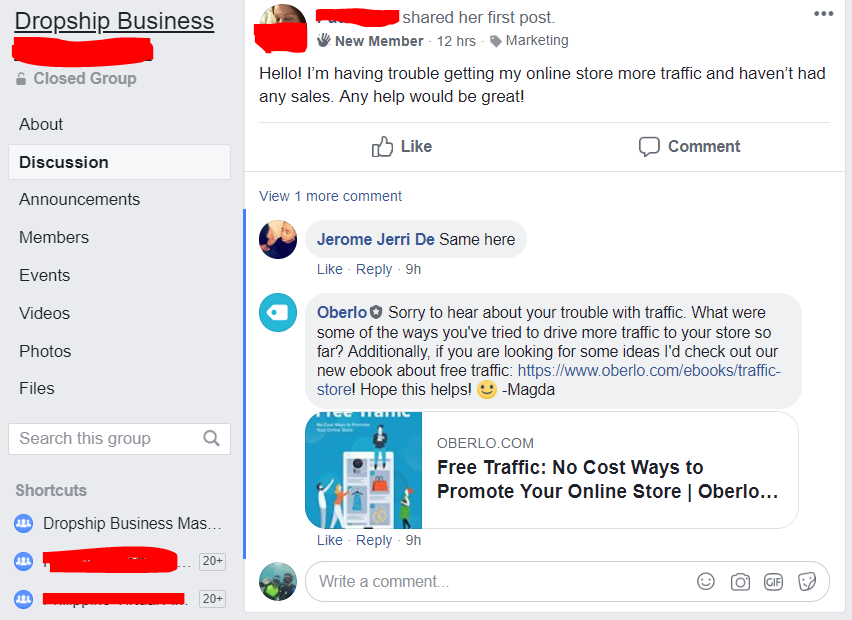
Task: Reply to Jerome Jerri De's comment
Action: (x=374, y=270)
